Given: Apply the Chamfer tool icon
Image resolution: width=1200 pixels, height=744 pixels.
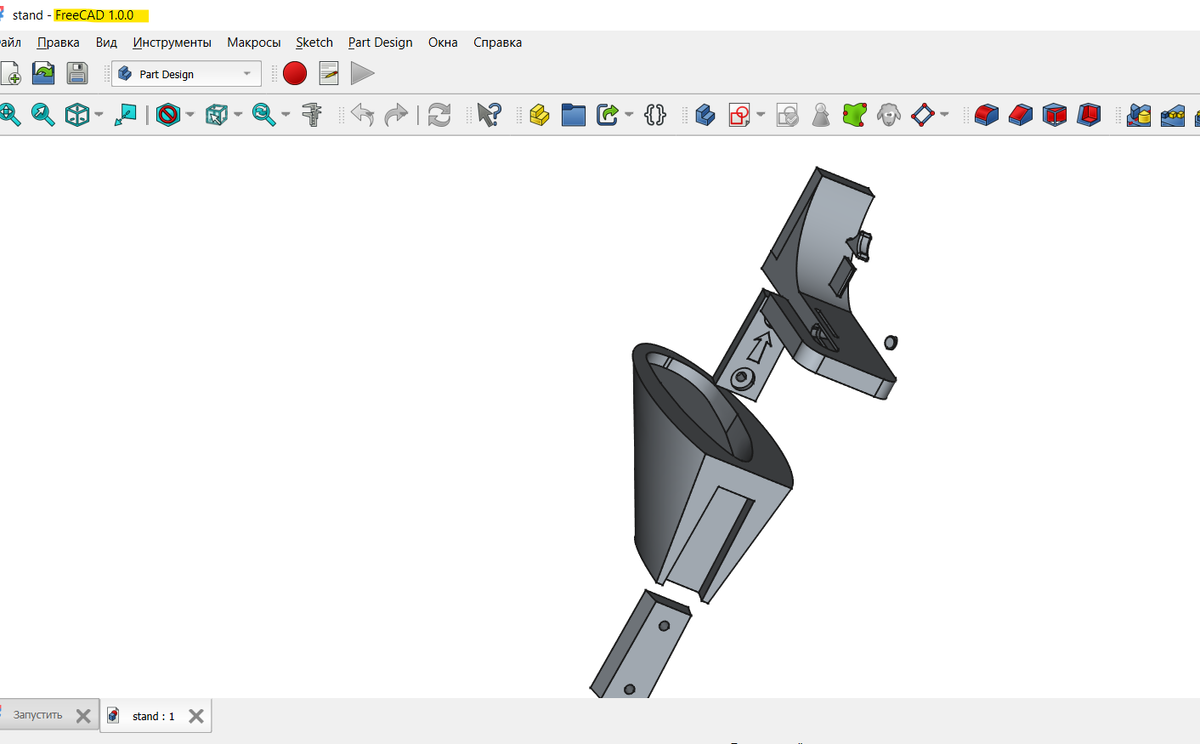Looking at the screenshot, I should tap(1021, 115).
